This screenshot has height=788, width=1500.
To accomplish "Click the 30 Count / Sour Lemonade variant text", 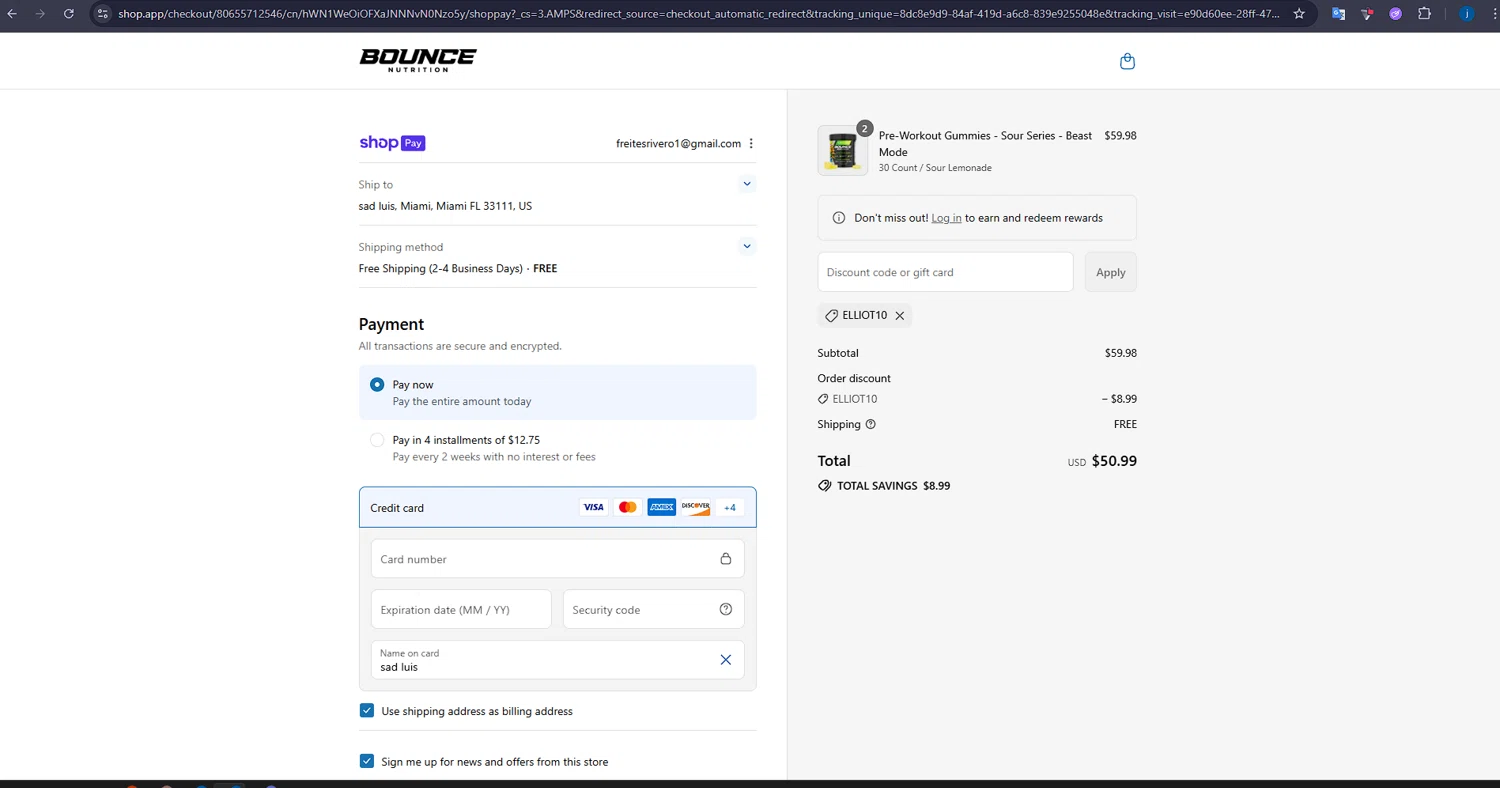I will 935,168.
